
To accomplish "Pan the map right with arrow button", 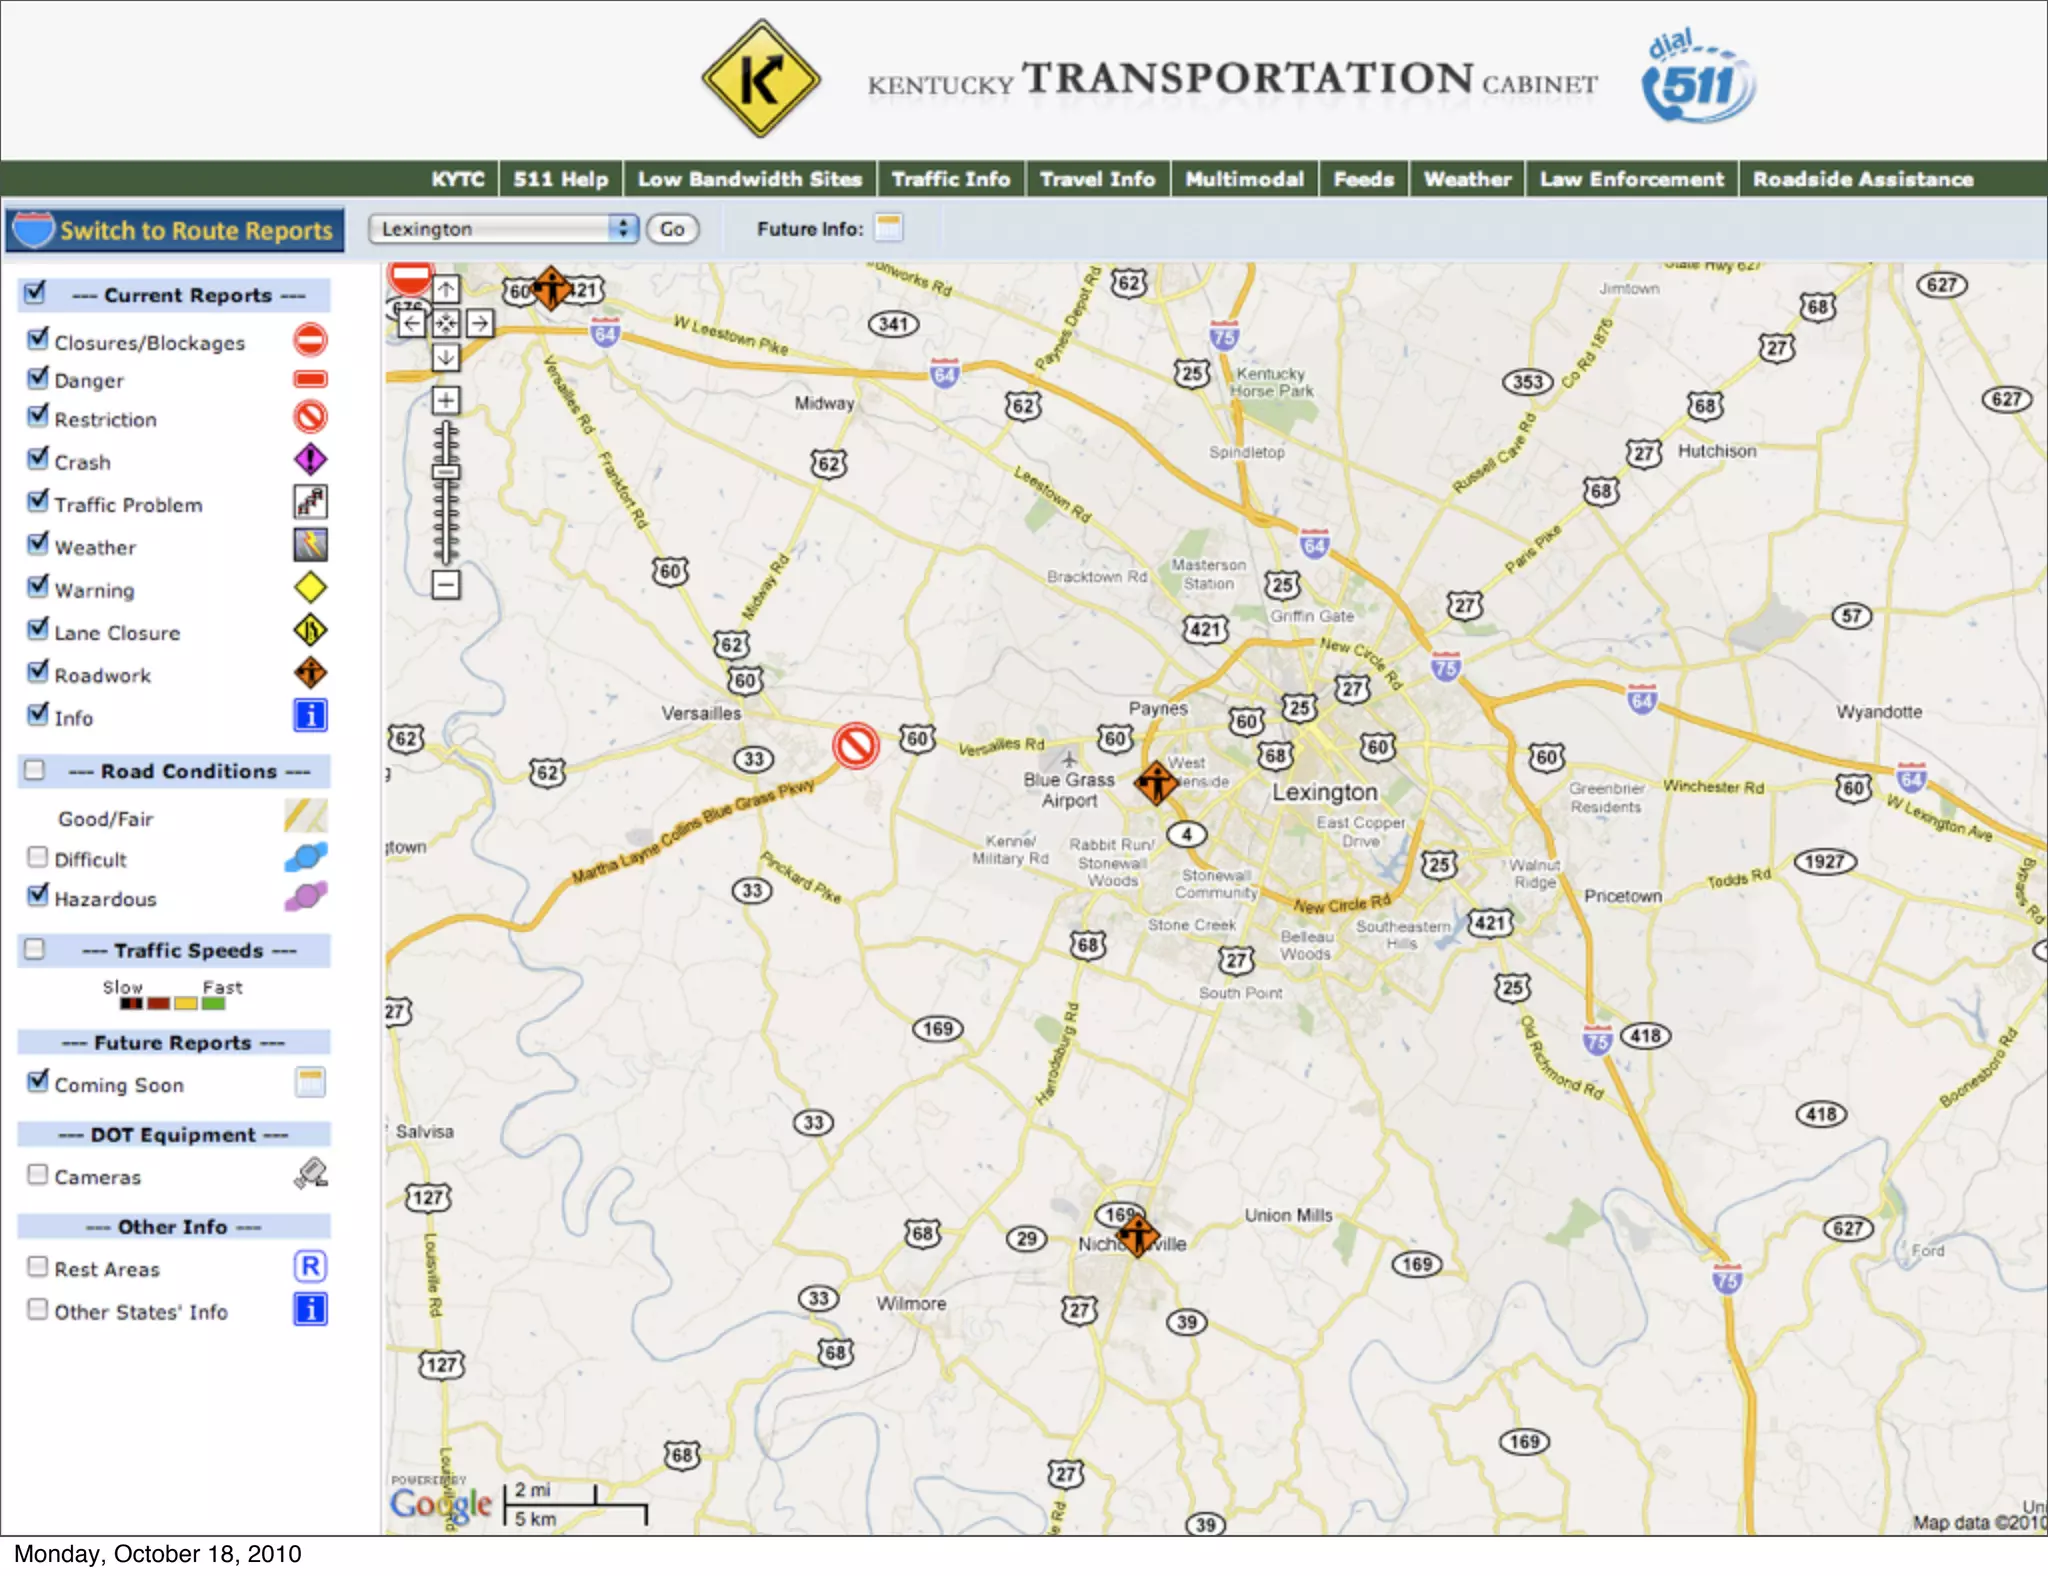I will pyautogui.click(x=480, y=323).
